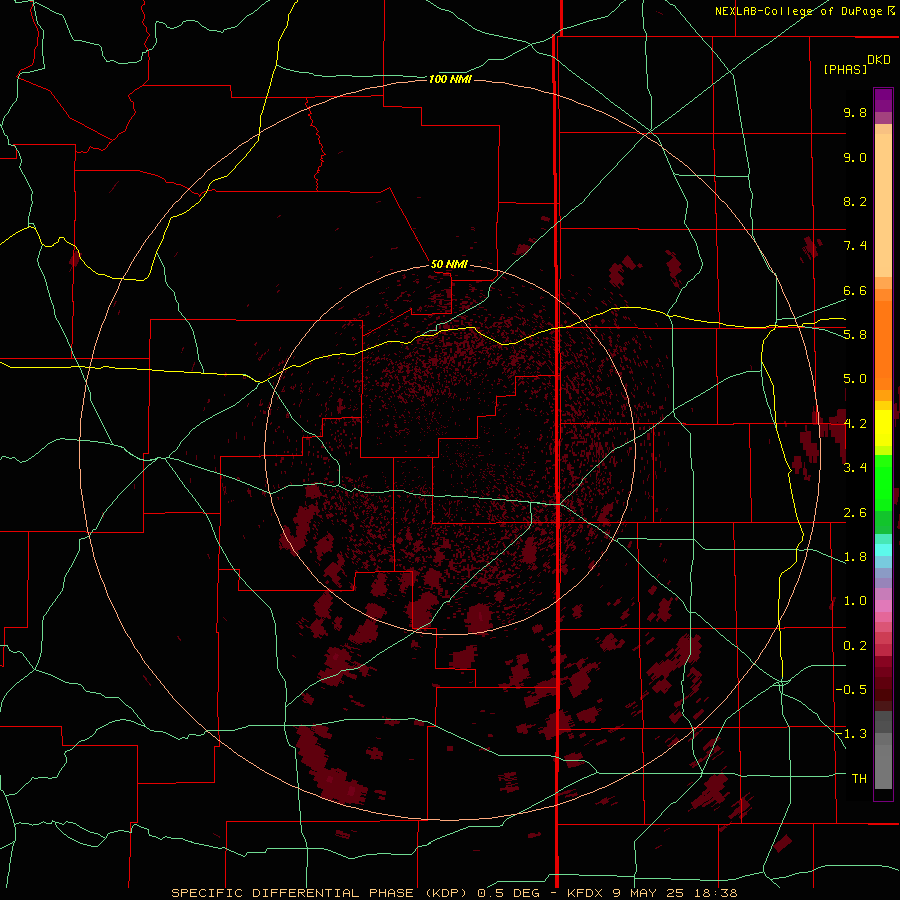This screenshot has height=900, width=900.
Task: Click the 2.6 value on the color scale
Action: click(855, 512)
